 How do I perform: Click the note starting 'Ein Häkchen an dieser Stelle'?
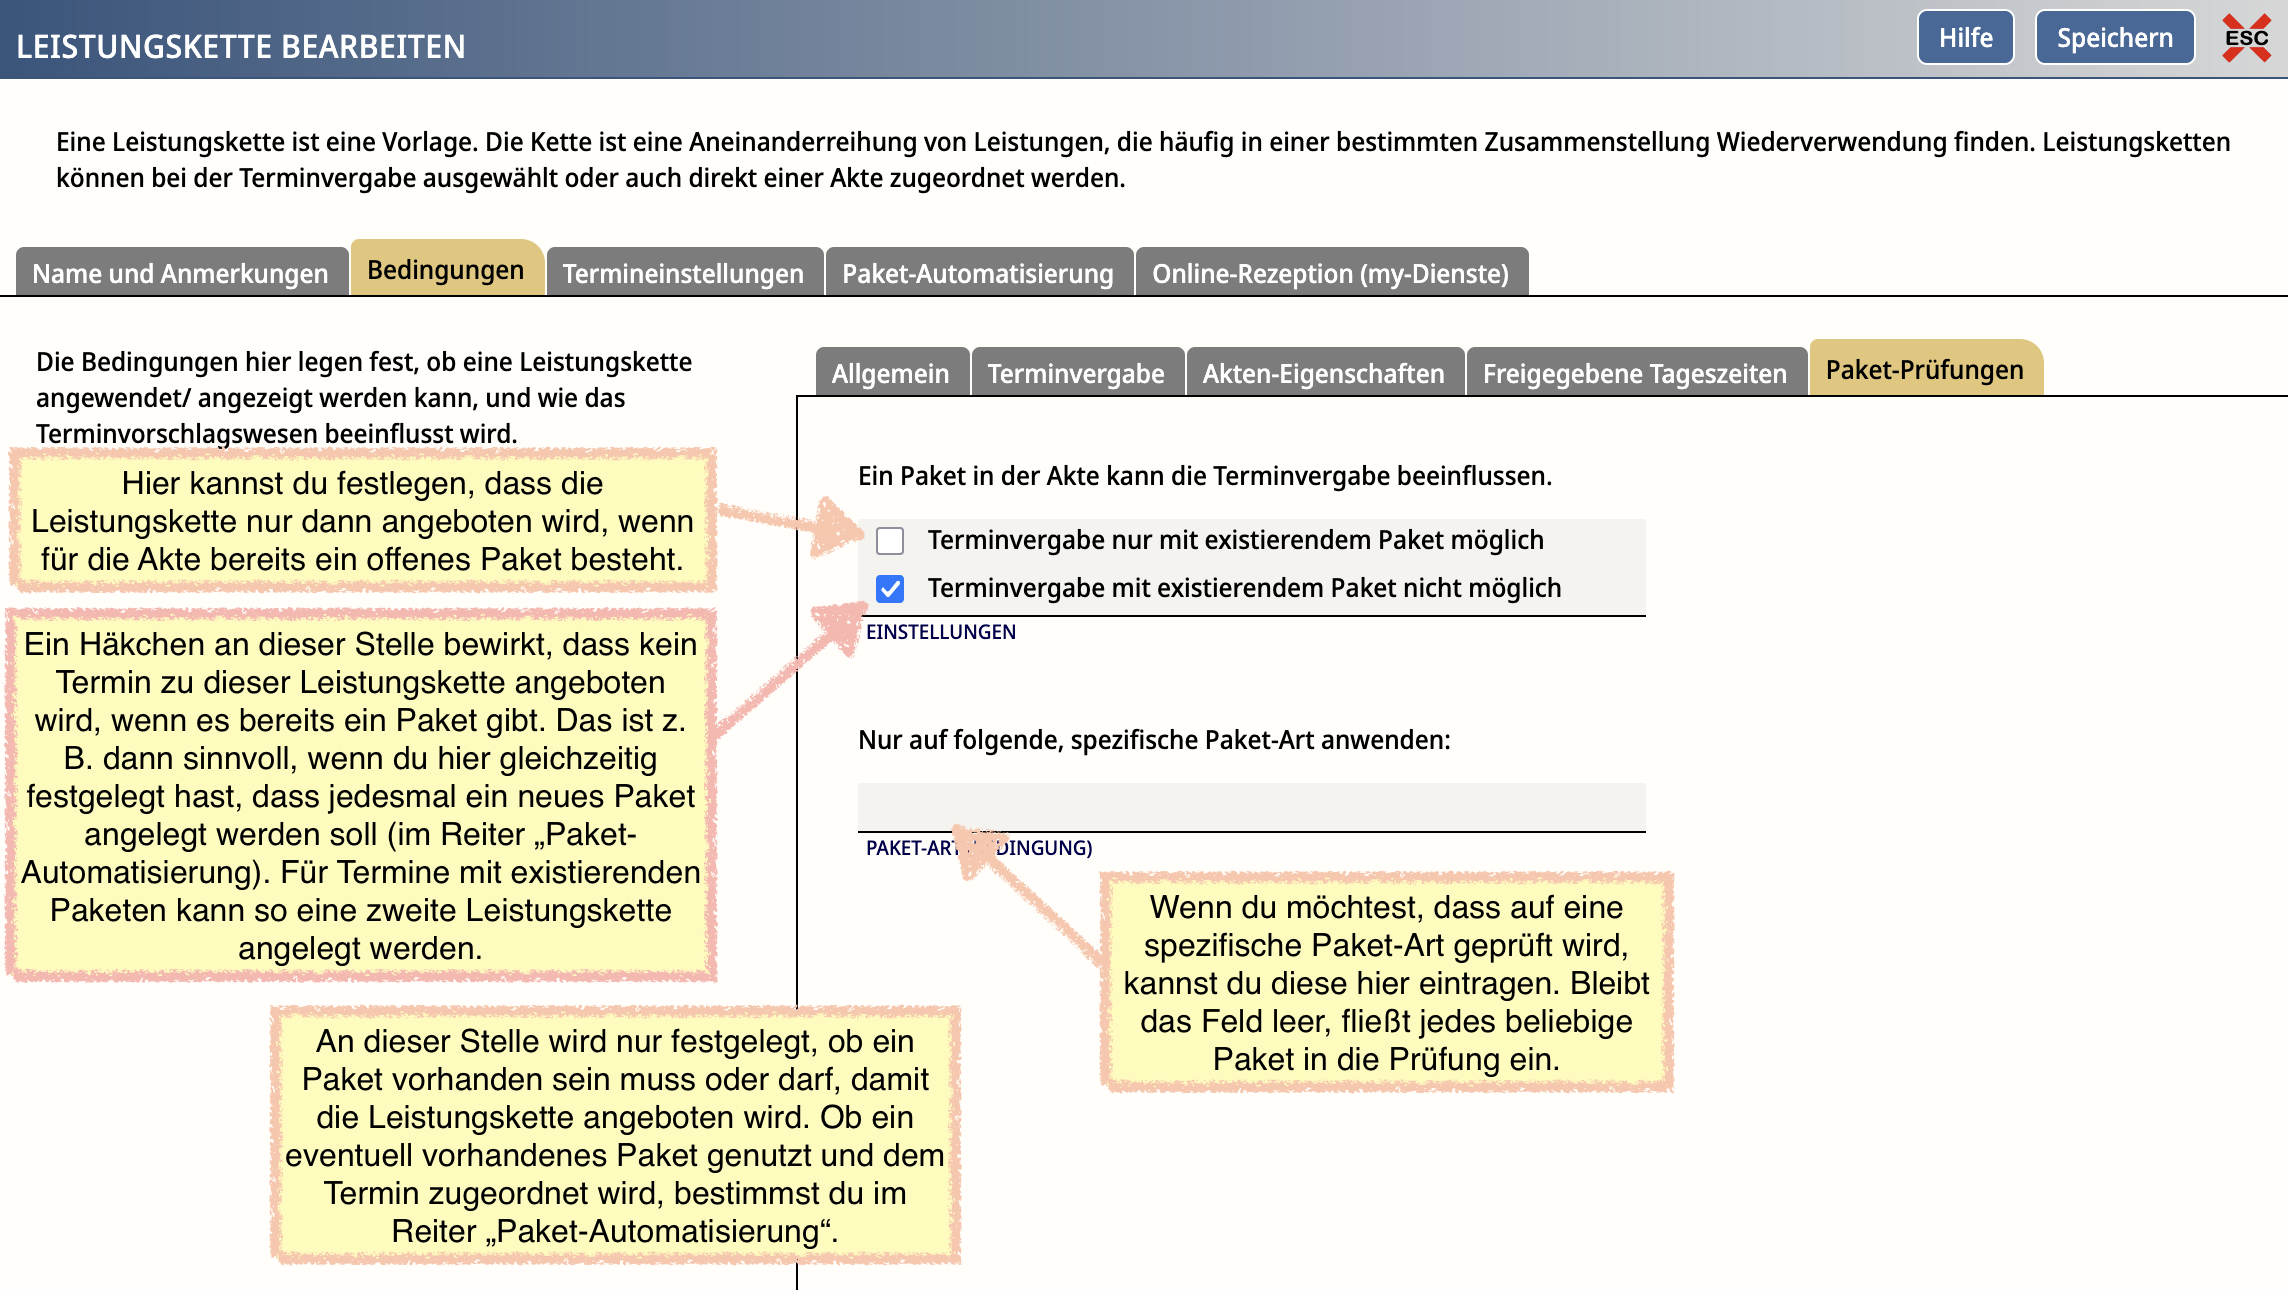[x=360, y=795]
